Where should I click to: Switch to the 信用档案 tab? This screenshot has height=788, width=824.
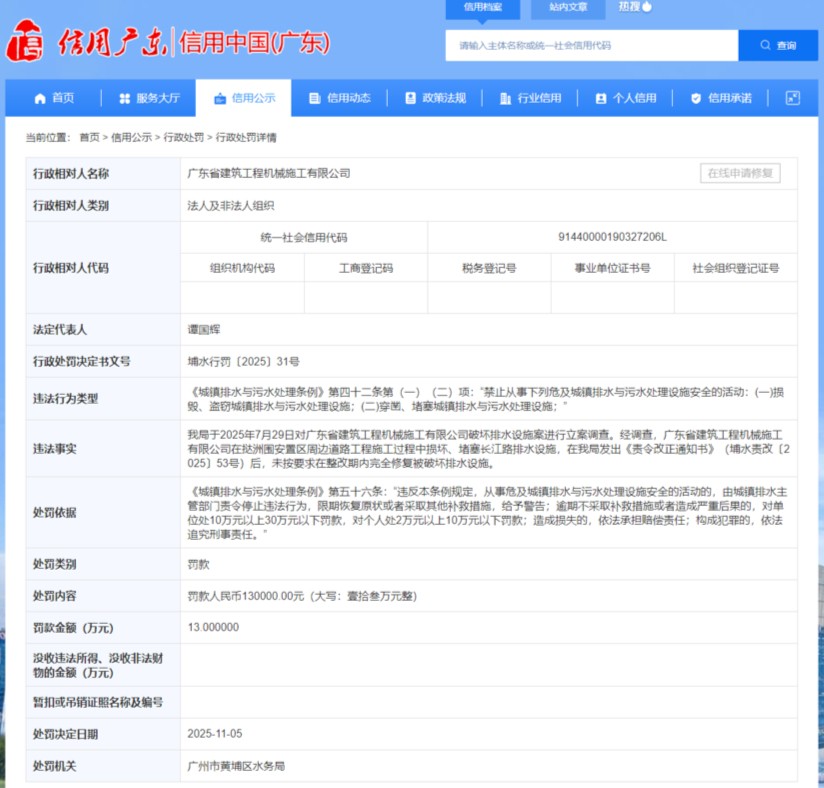pyautogui.click(x=481, y=8)
